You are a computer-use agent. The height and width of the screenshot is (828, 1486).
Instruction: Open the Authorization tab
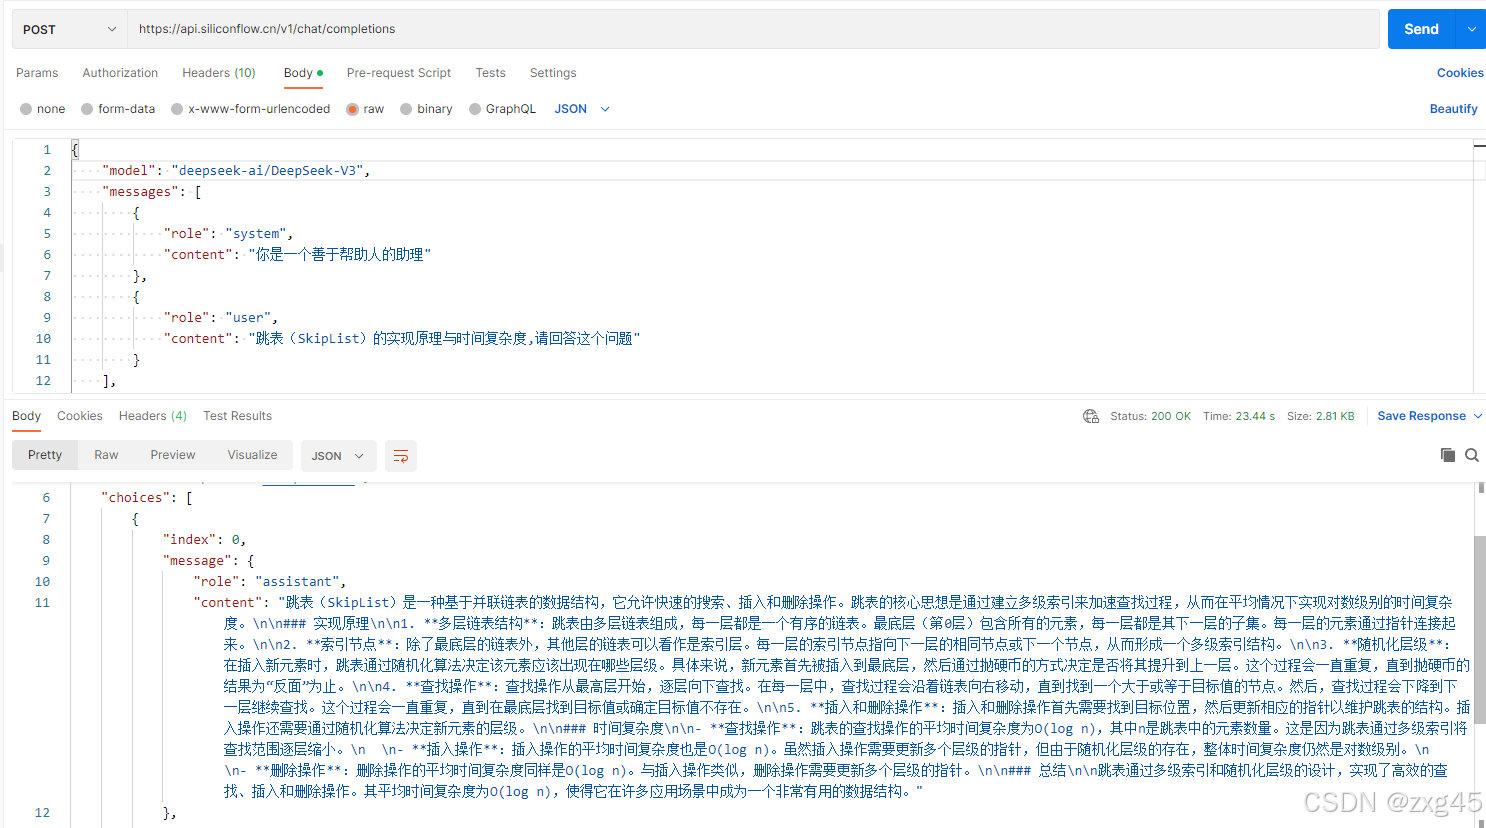120,73
